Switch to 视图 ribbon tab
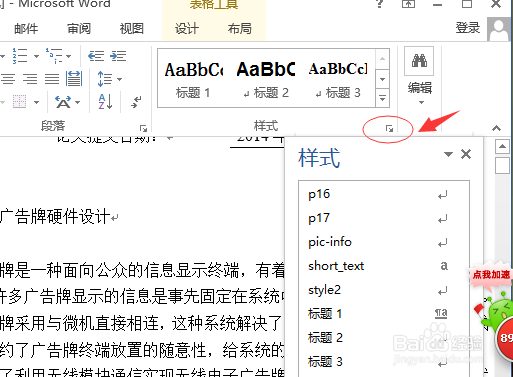Image resolution: width=513 pixels, height=377 pixels. (x=132, y=29)
